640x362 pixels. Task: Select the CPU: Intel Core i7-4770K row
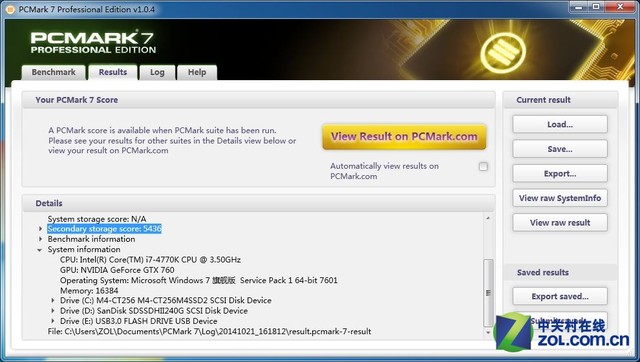point(150,260)
